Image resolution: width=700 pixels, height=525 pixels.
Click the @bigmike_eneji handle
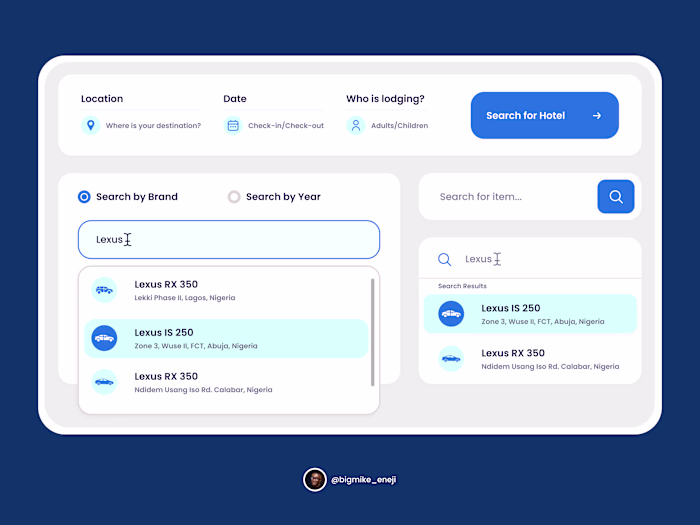363,480
